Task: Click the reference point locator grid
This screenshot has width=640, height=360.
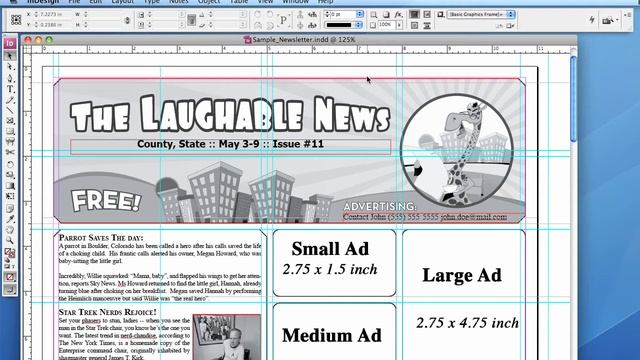Action: click(16, 20)
